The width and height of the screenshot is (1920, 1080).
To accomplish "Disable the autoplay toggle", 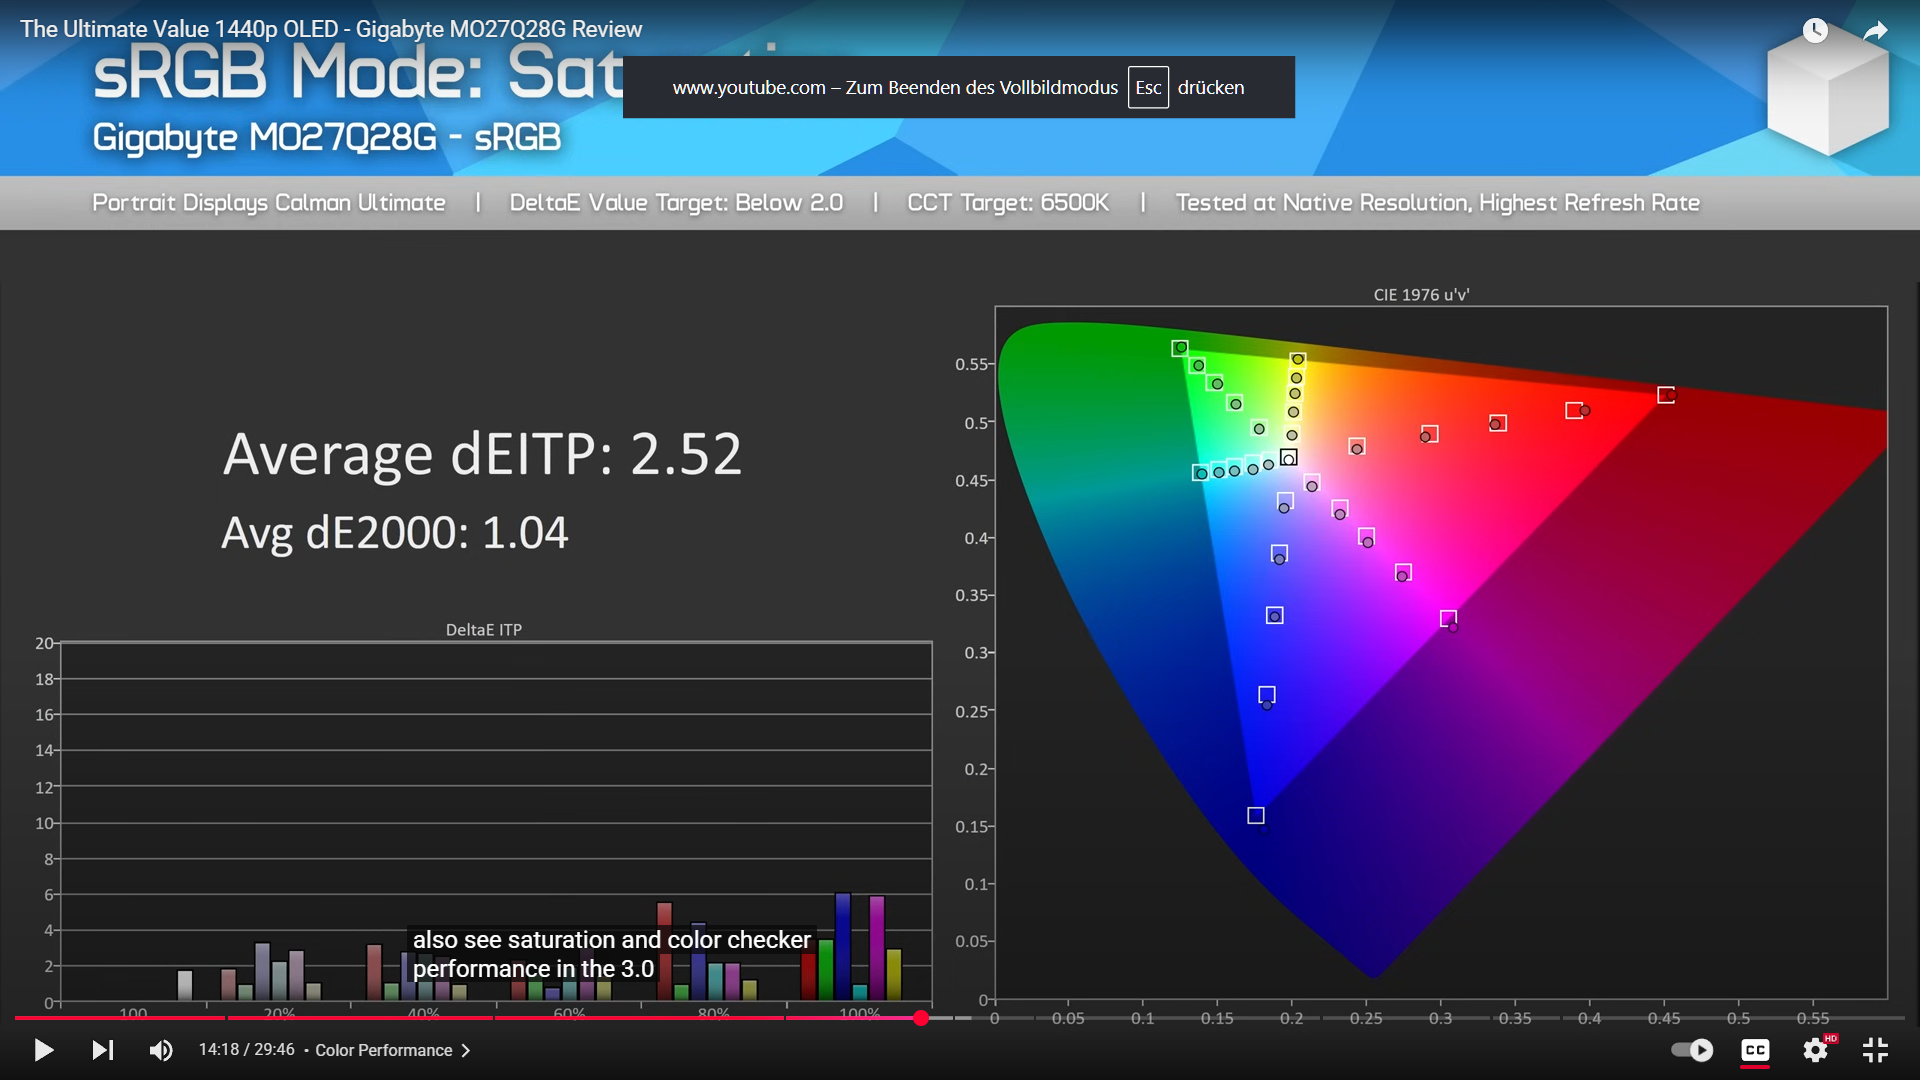I will point(1693,1050).
